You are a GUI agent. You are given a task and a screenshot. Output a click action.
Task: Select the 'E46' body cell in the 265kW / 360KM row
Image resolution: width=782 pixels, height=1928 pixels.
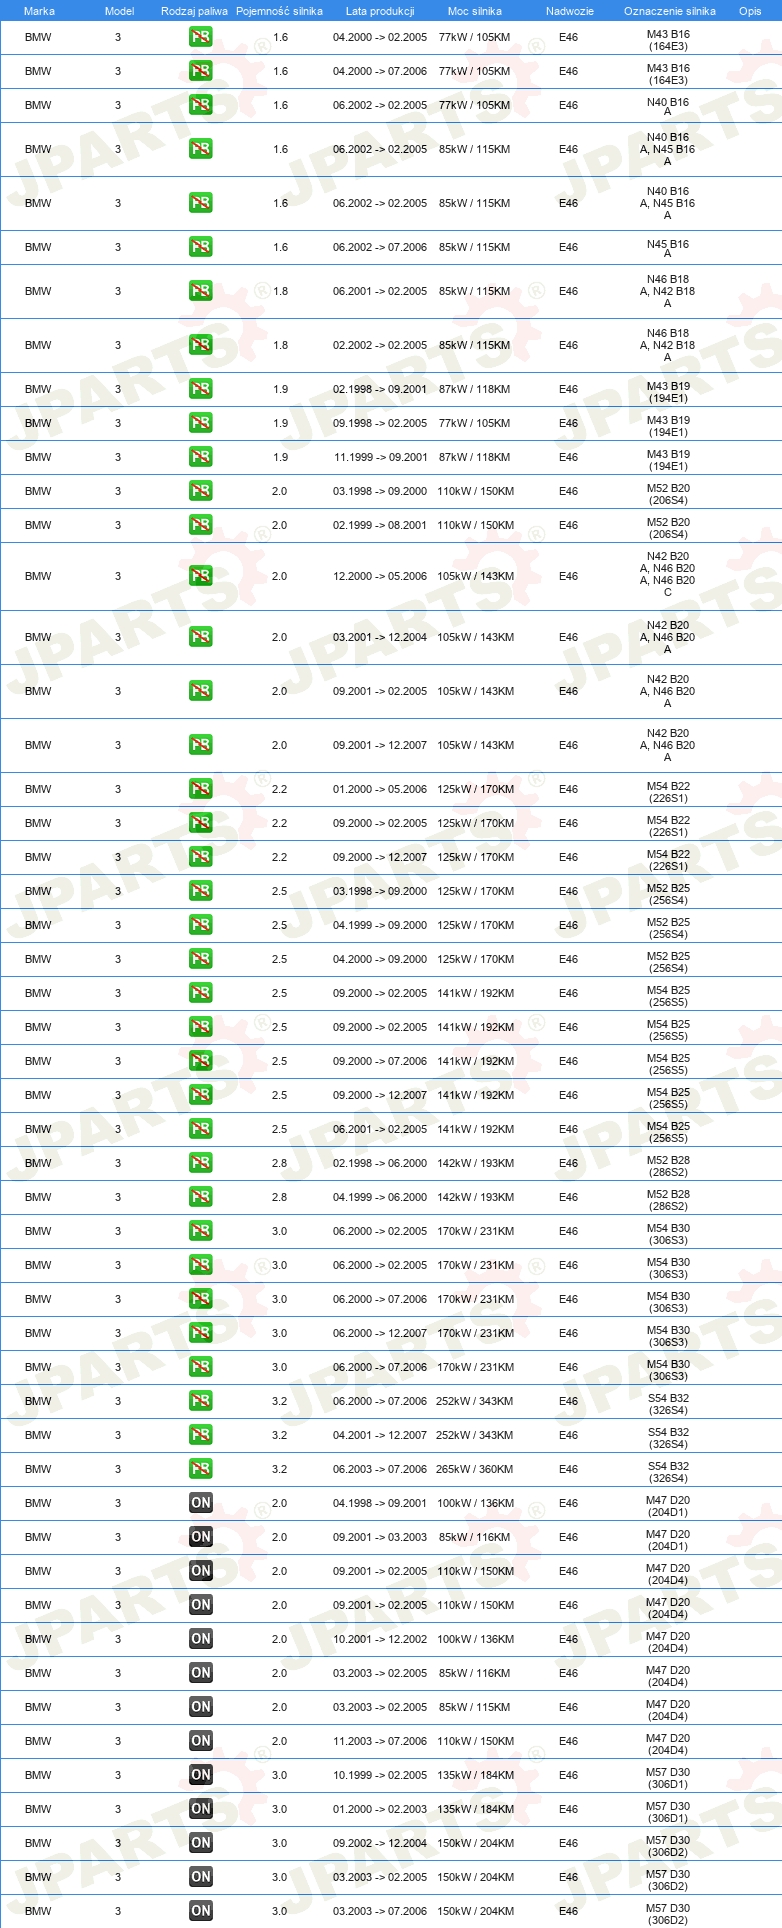pyautogui.click(x=569, y=1470)
